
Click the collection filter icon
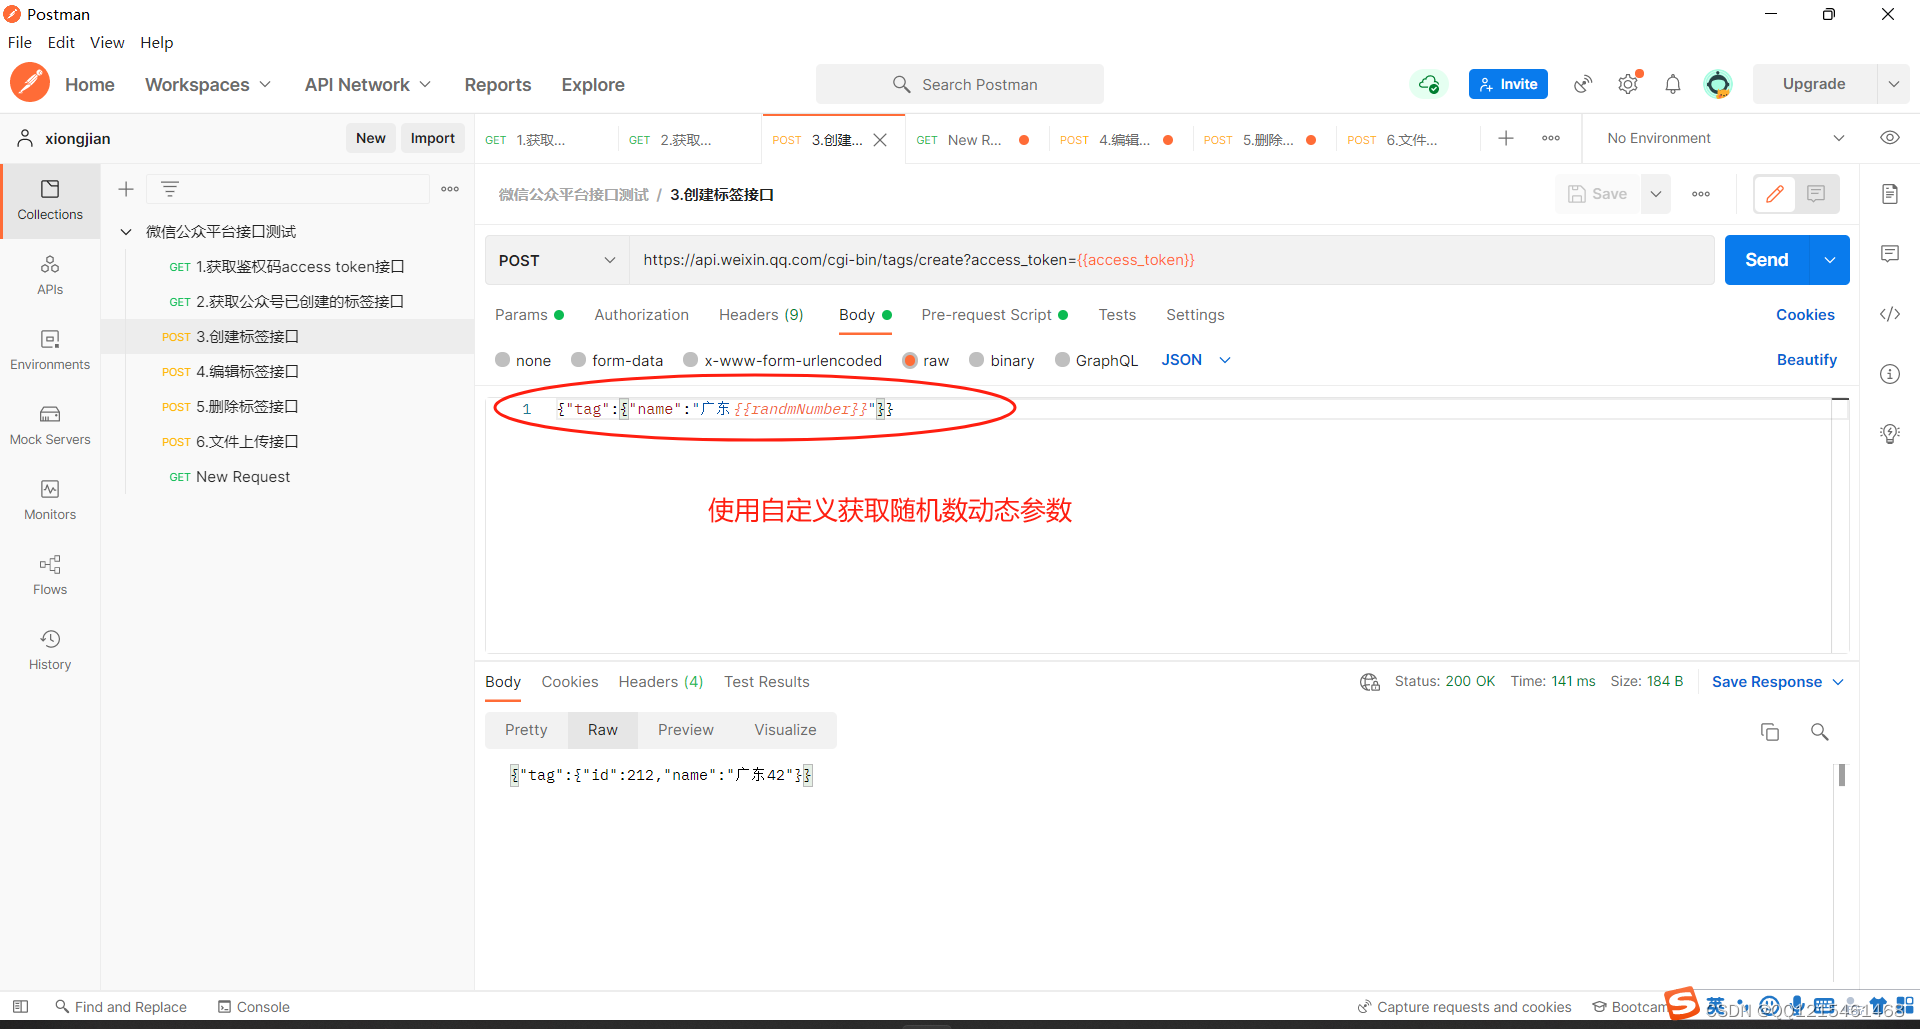pos(170,189)
